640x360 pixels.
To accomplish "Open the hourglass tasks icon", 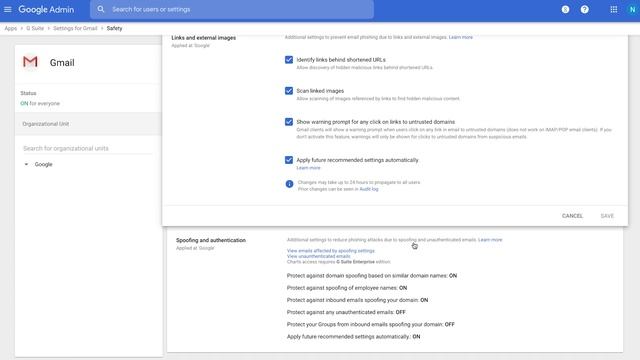I will pyautogui.click(x=565, y=9).
